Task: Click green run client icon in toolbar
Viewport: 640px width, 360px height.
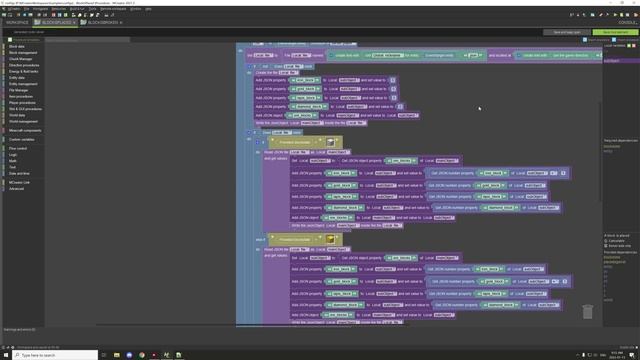Action: coord(615,15)
